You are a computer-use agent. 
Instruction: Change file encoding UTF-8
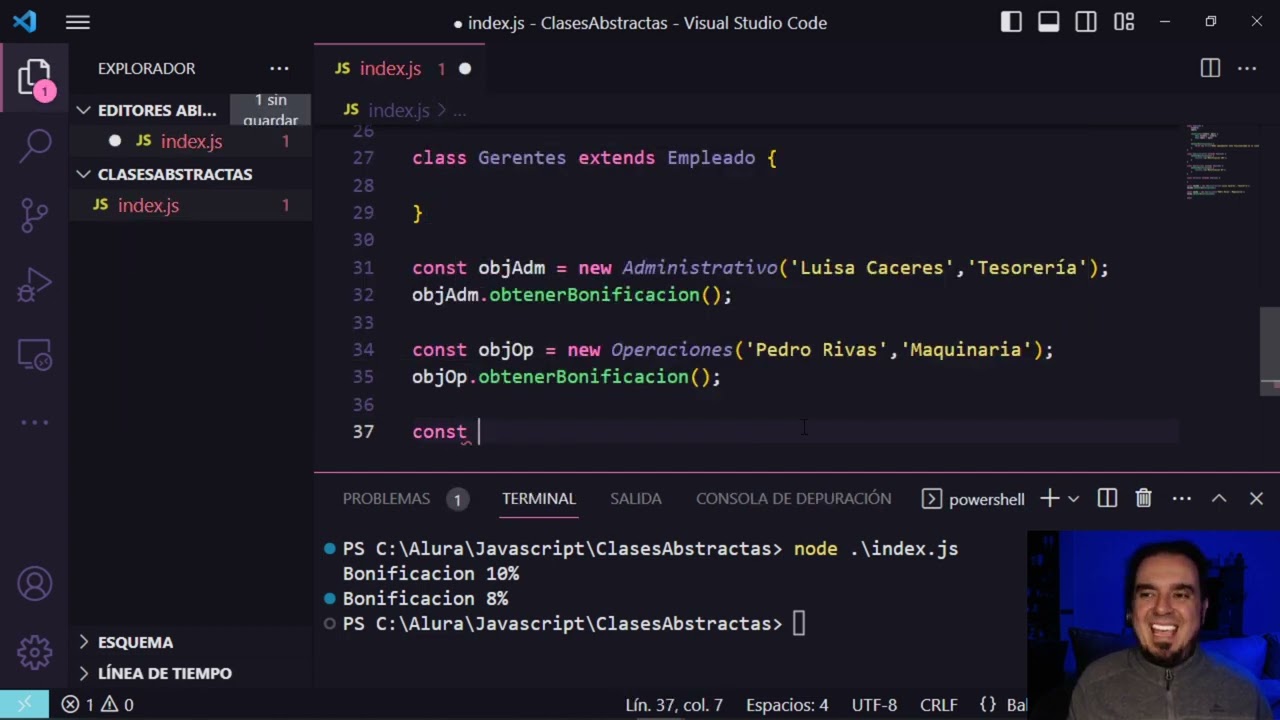click(874, 705)
